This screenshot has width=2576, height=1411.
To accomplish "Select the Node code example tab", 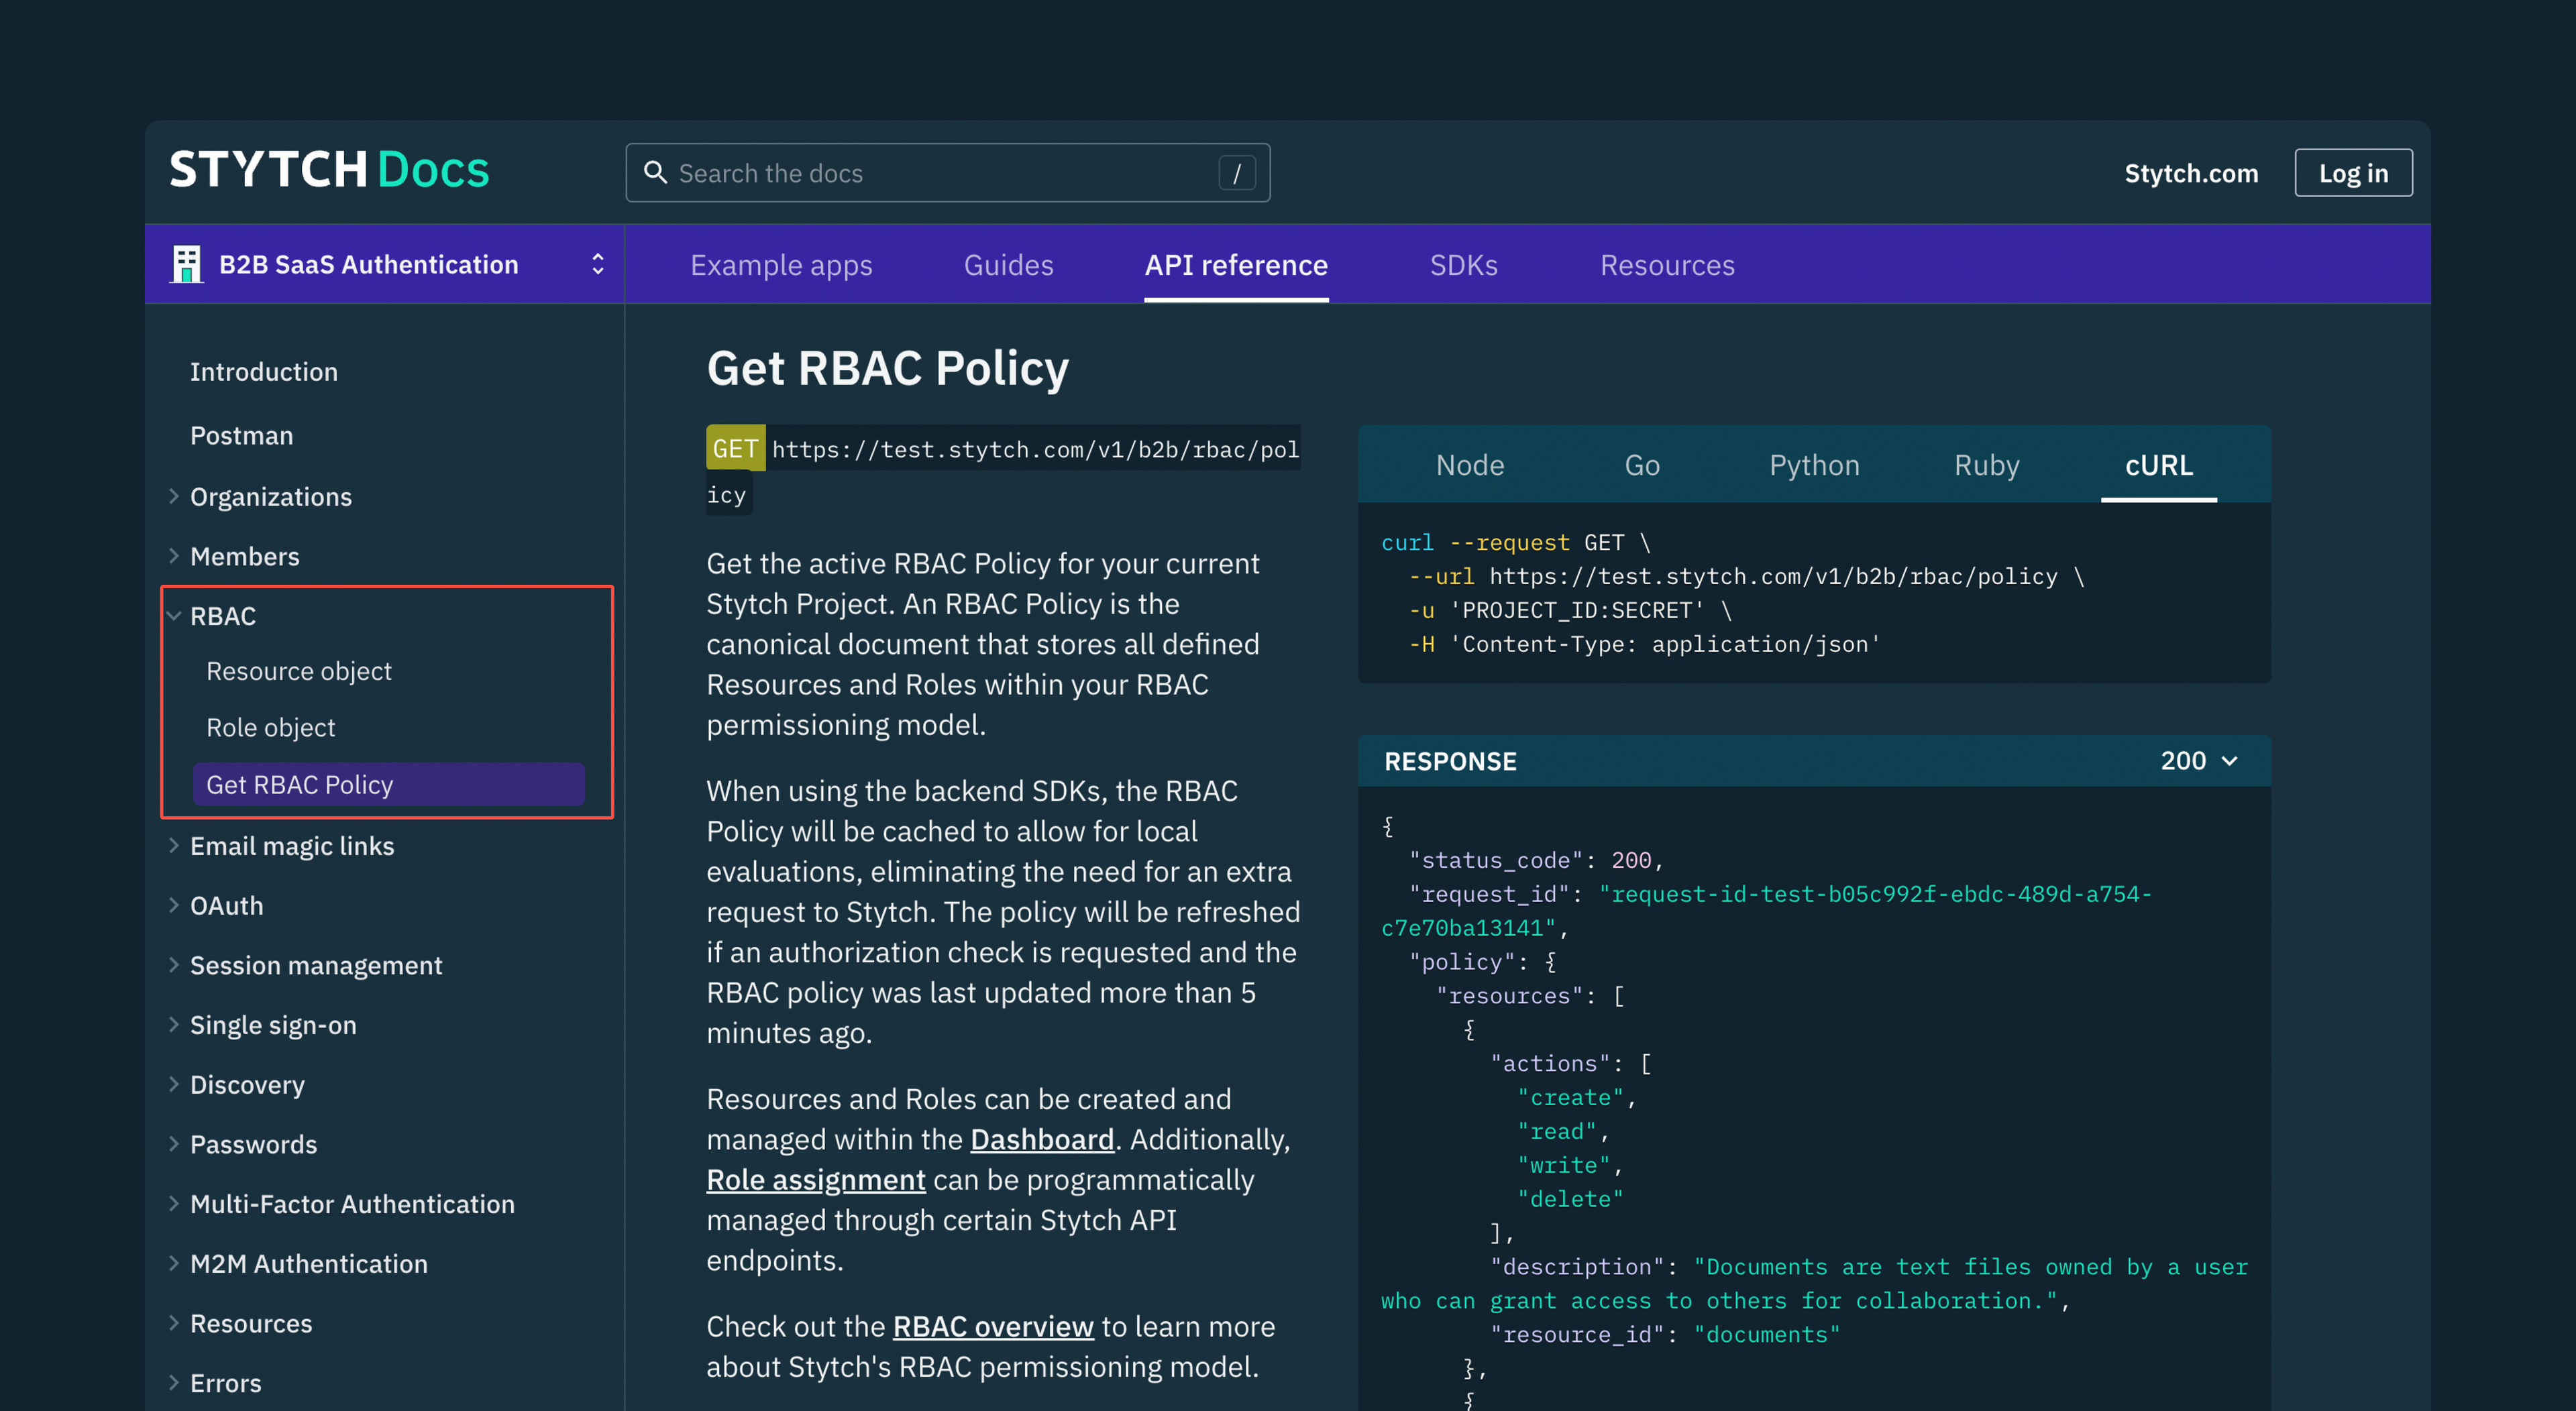I will pyautogui.click(x=1469, y=465).
